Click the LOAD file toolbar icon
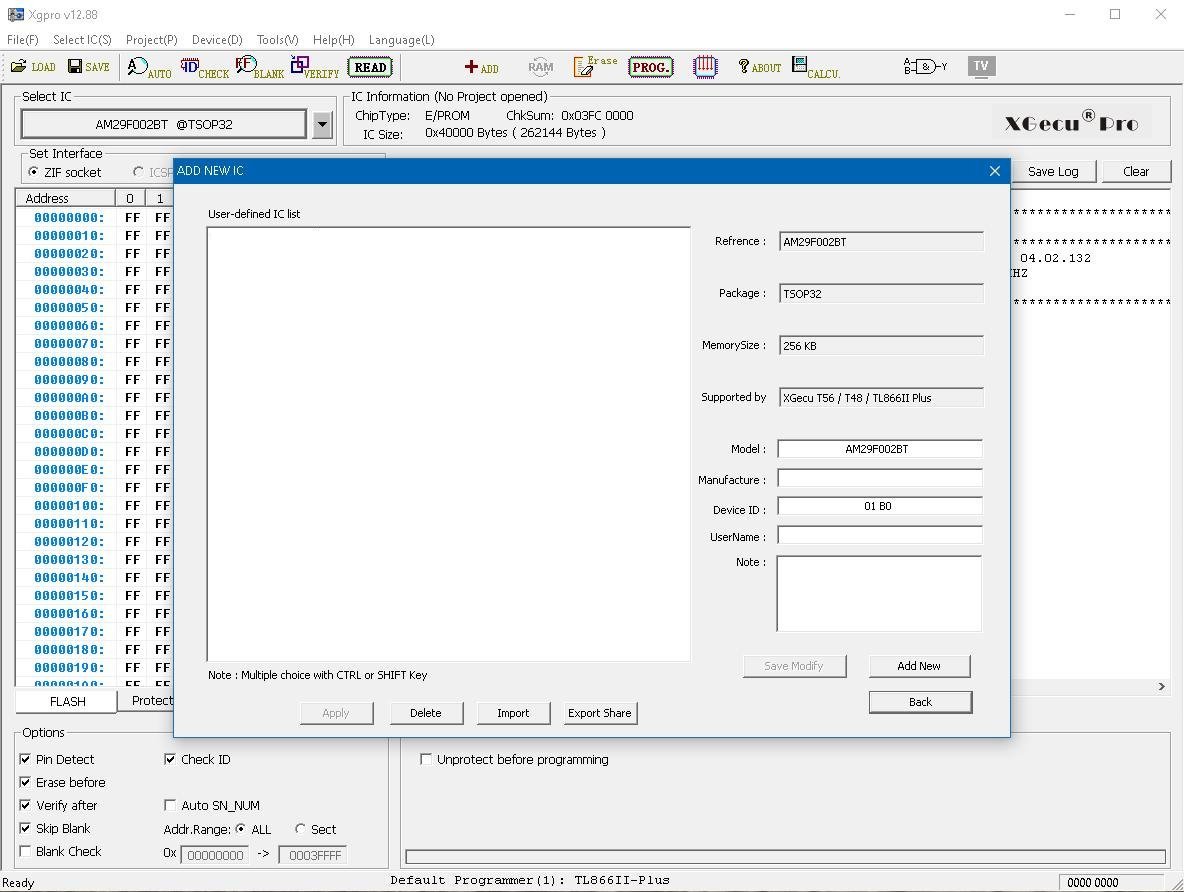The height and width of the screenshot is (892, 1184). tap(33, 67)
